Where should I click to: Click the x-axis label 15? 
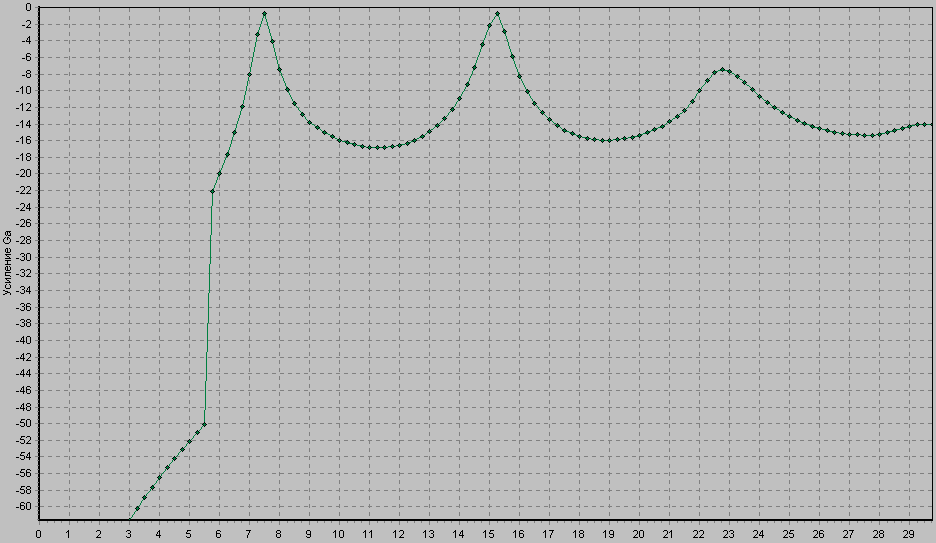488,534
